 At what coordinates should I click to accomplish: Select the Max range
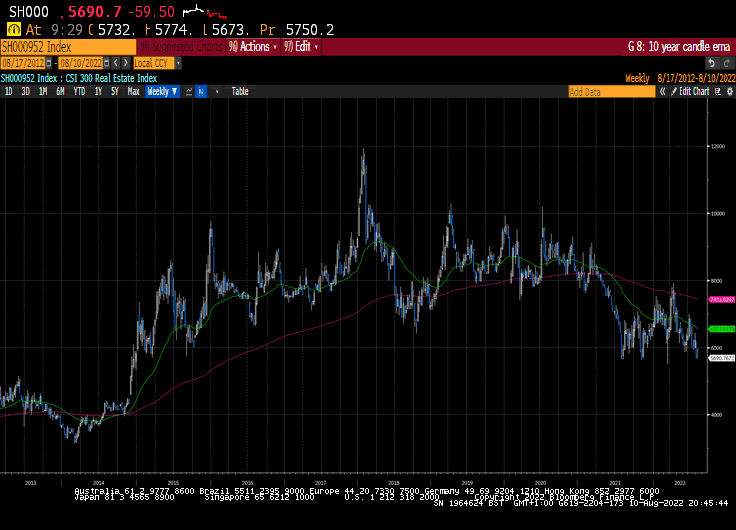coord(133,92)
